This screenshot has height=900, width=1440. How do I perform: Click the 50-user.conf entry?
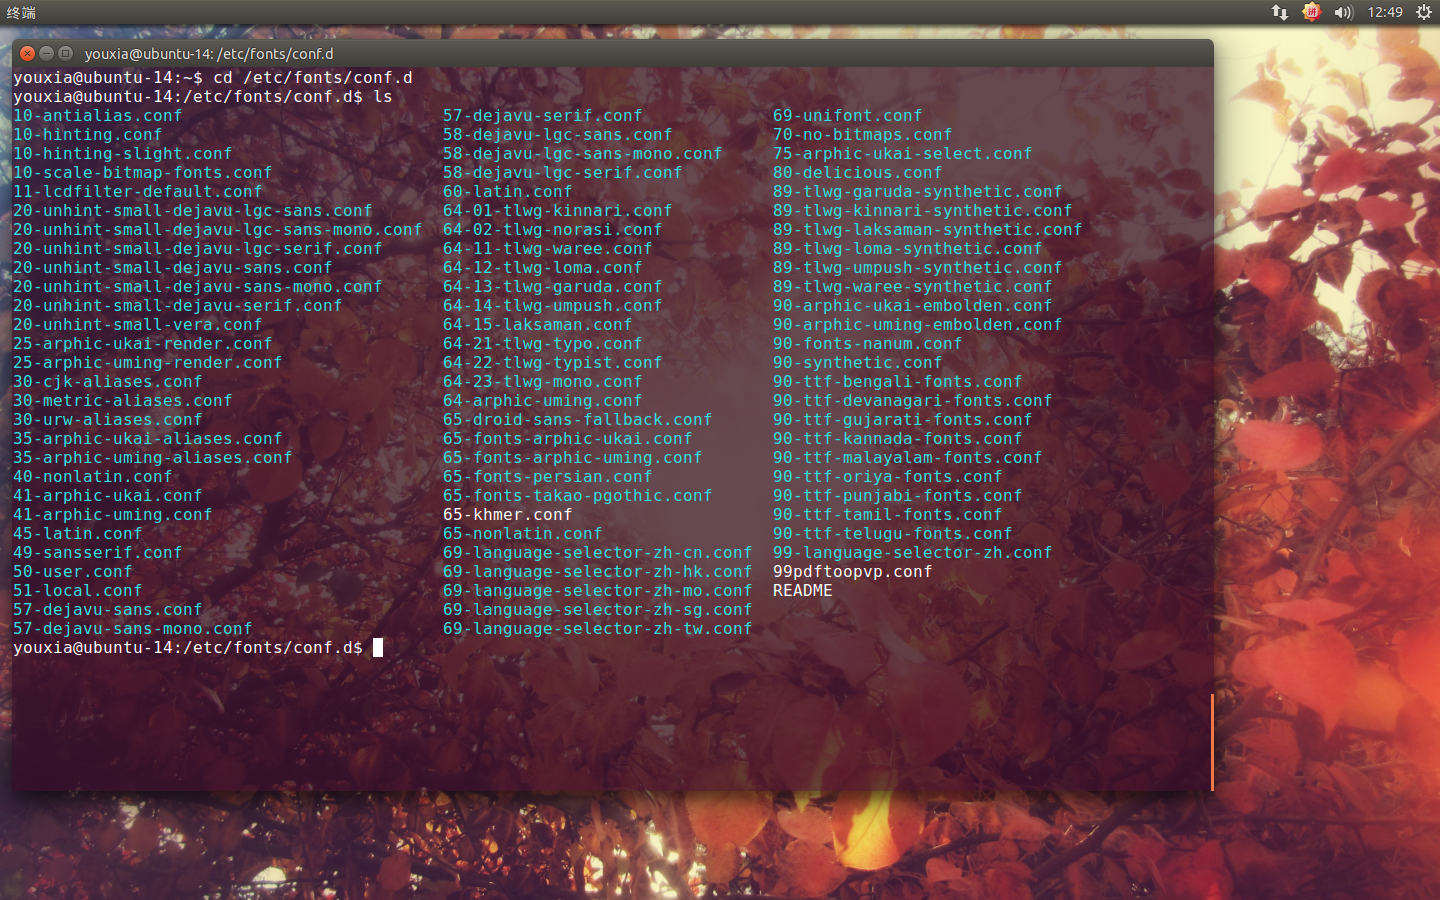pyautogui.click(x=73, y=572)
